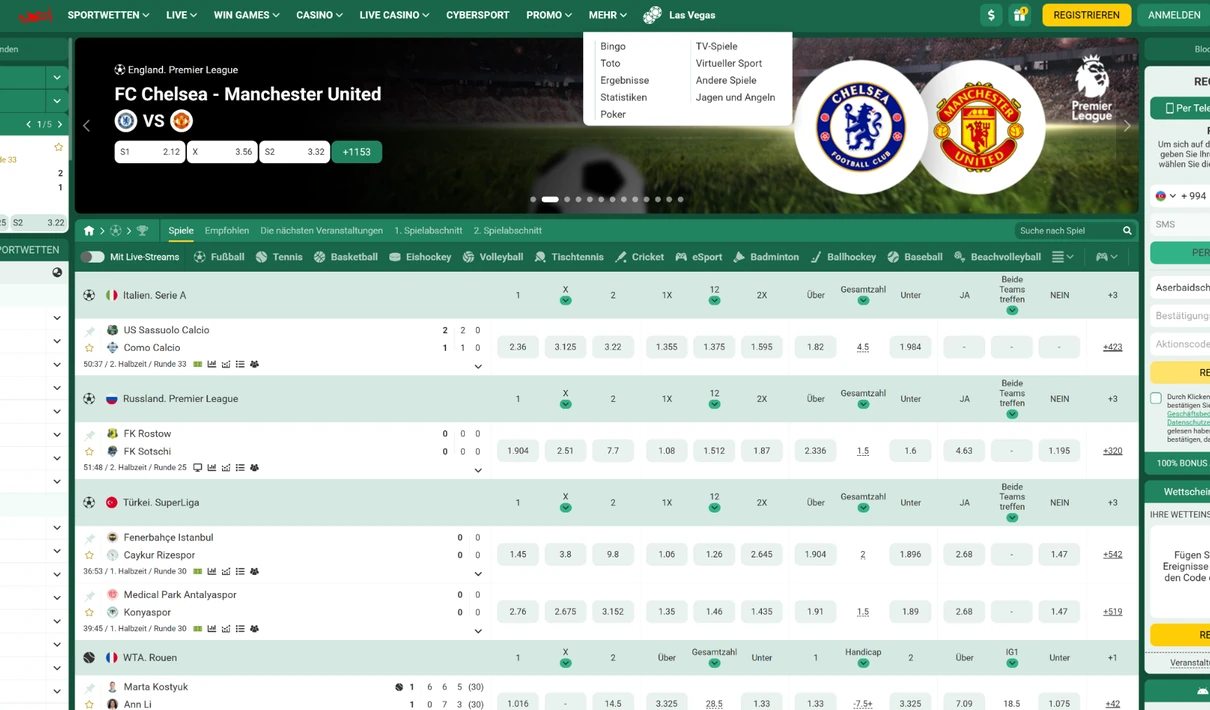This screenshot has width=1210, height=710.
Task: Switch to Die nächsten Veranstaltungen tab
Action: point(321,231)
